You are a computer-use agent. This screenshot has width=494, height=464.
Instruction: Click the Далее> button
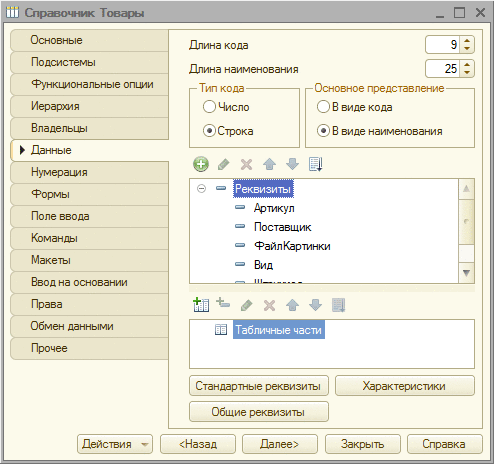pyautogui.click(x=280, y=444)
